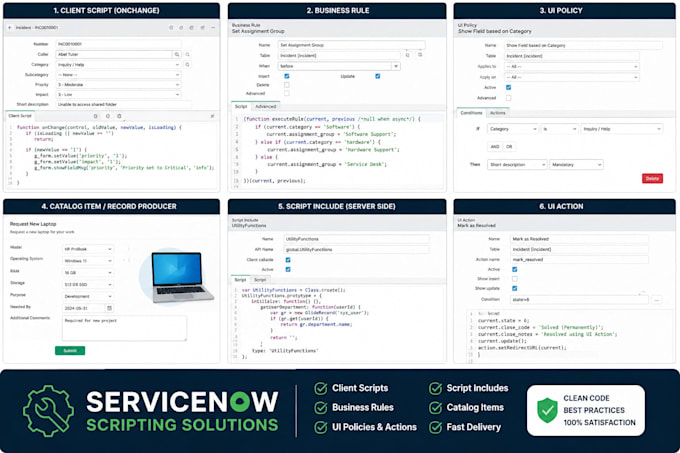Open the Subcategory dropdown on Incident form
This screenshot has height=453, width=680.
[x=118, y=75]
